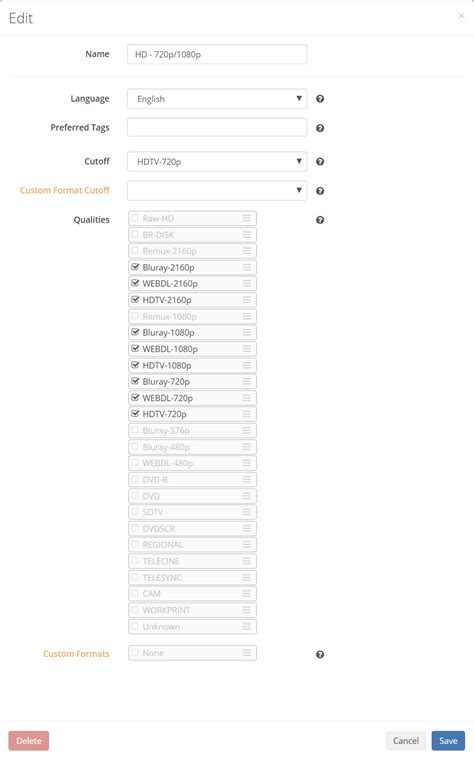The image size is (474, 759).
Task: Click the help icon next to Cutoff
Action: tap(320, 162)
